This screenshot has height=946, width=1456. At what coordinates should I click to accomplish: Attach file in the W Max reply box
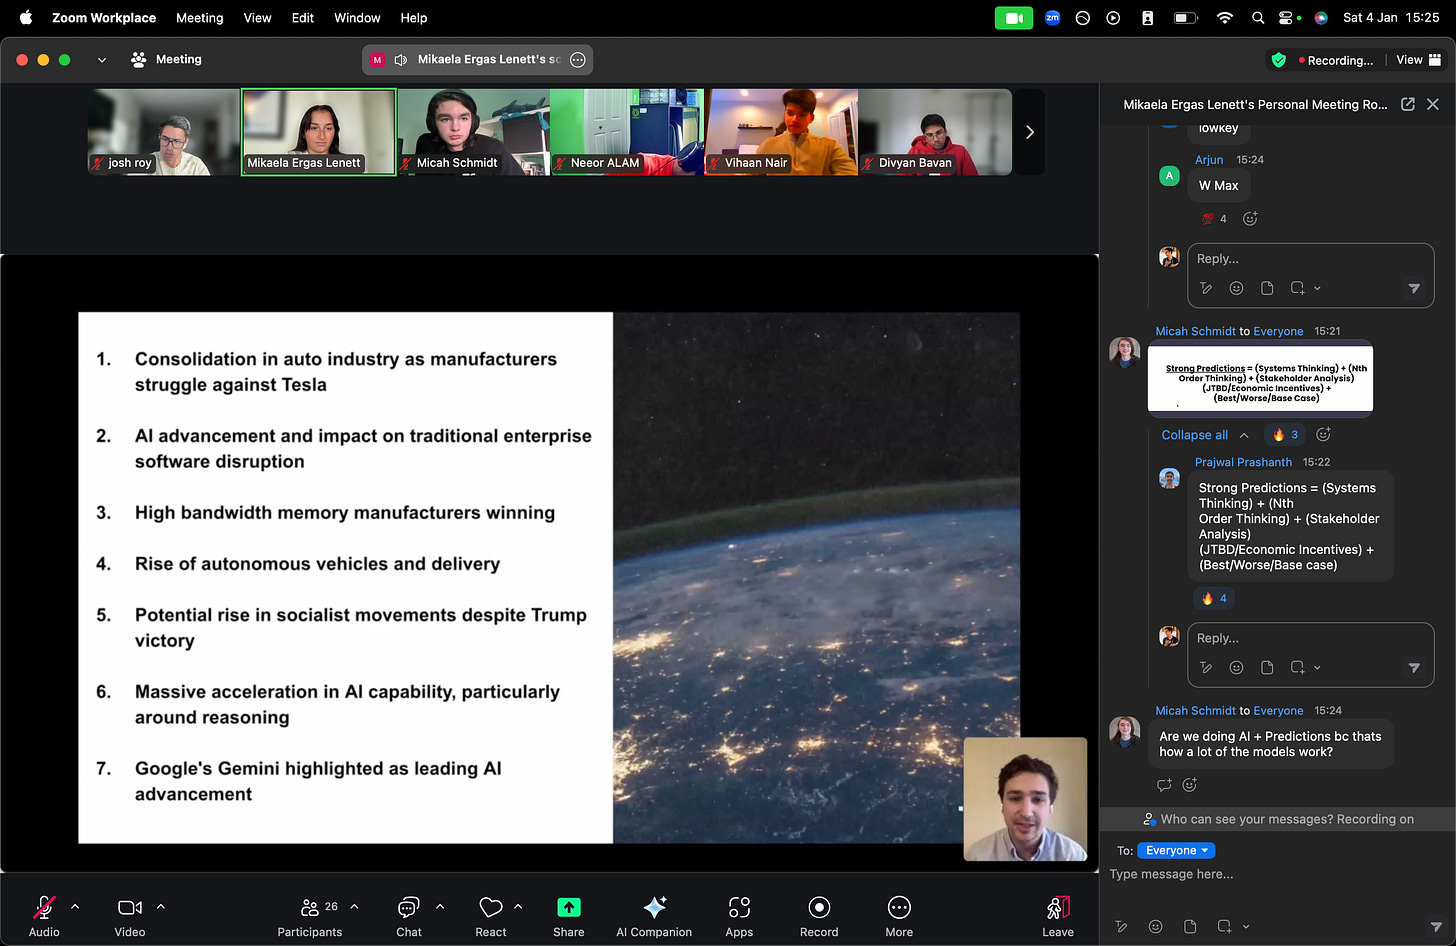pyautogui.click(x=1267, y=288)
